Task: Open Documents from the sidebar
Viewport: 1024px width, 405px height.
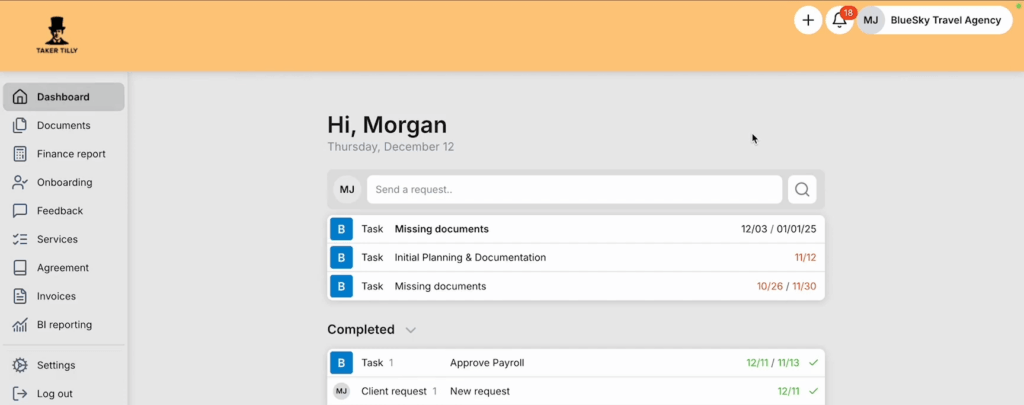Action: [x=63, y=126]
